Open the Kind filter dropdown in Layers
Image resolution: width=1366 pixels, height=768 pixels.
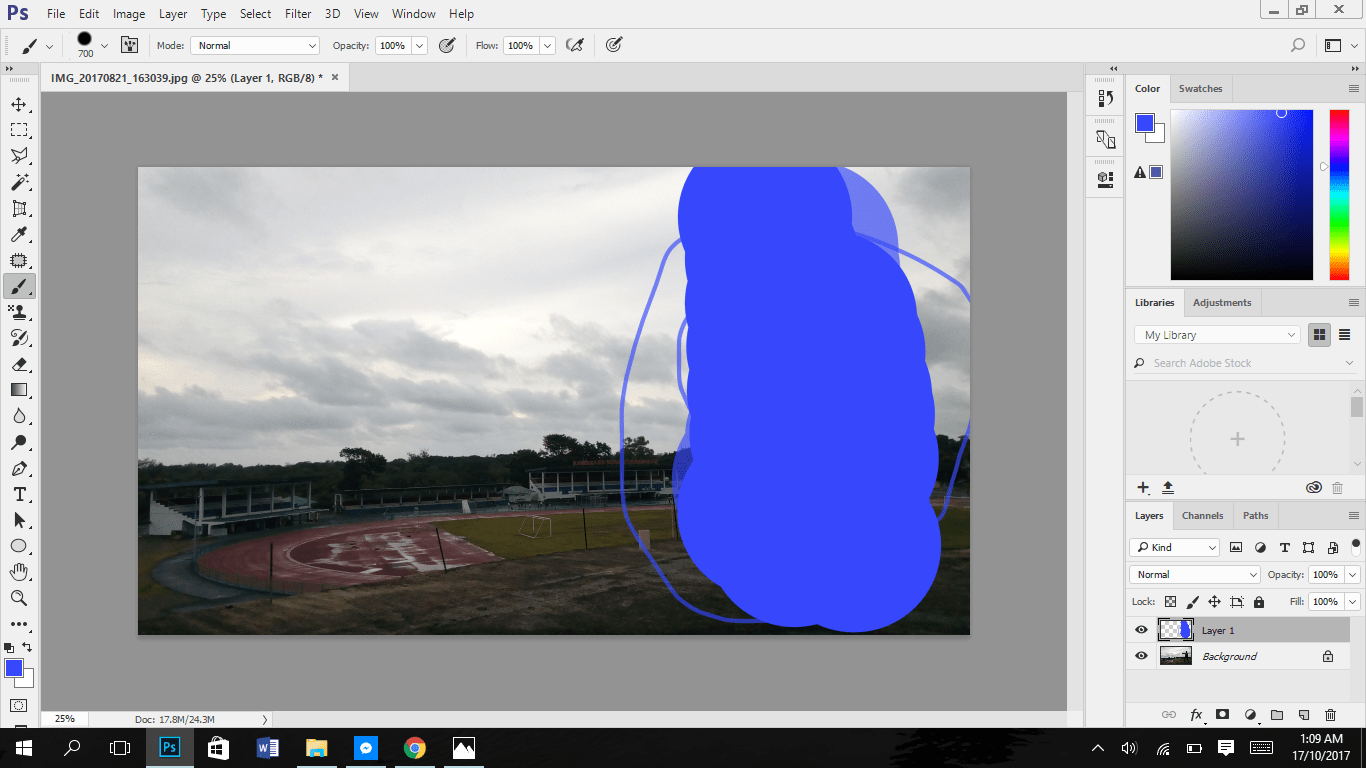pyautogui.click(x=1174, y=547)
